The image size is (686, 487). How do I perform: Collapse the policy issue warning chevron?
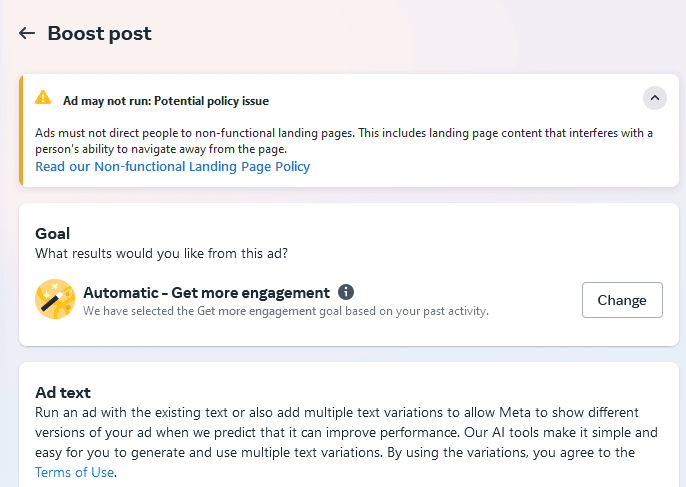coord(654,98)
